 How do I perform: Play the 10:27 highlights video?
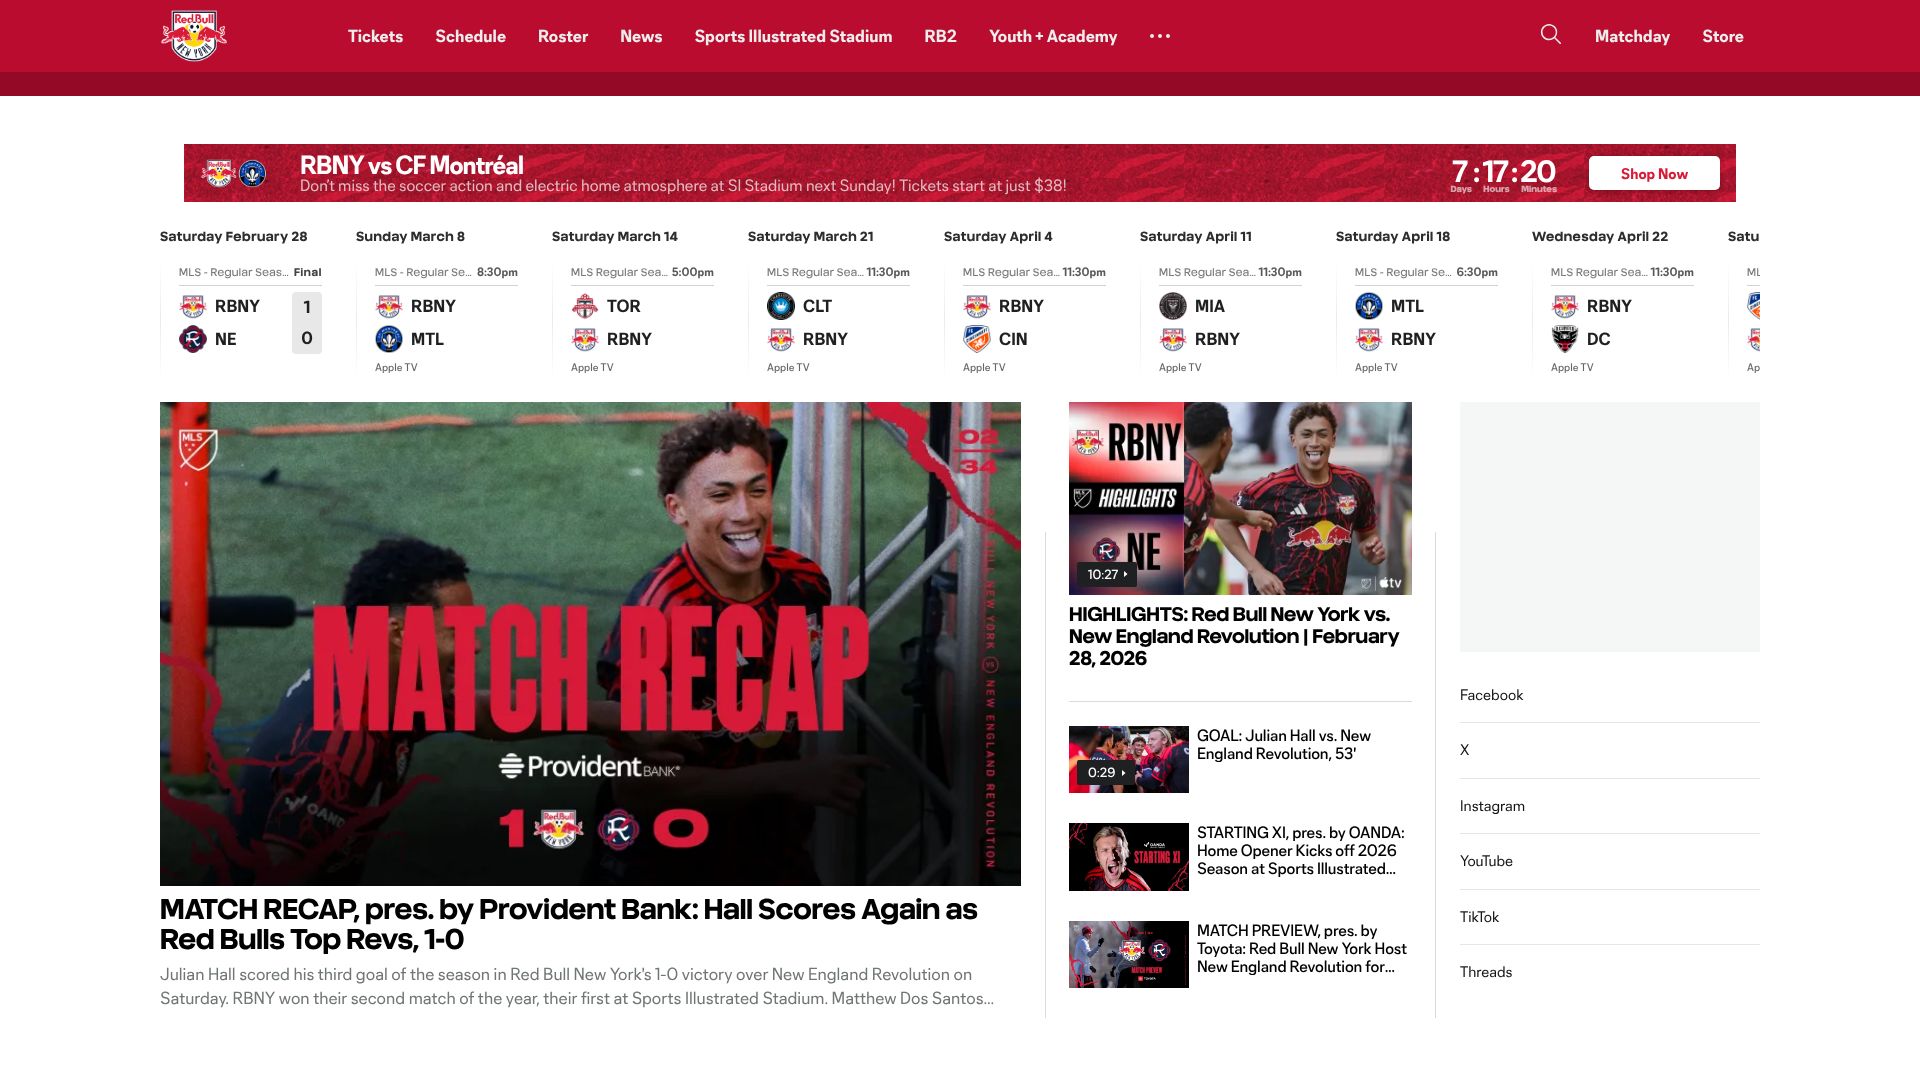coord(1240,498)
